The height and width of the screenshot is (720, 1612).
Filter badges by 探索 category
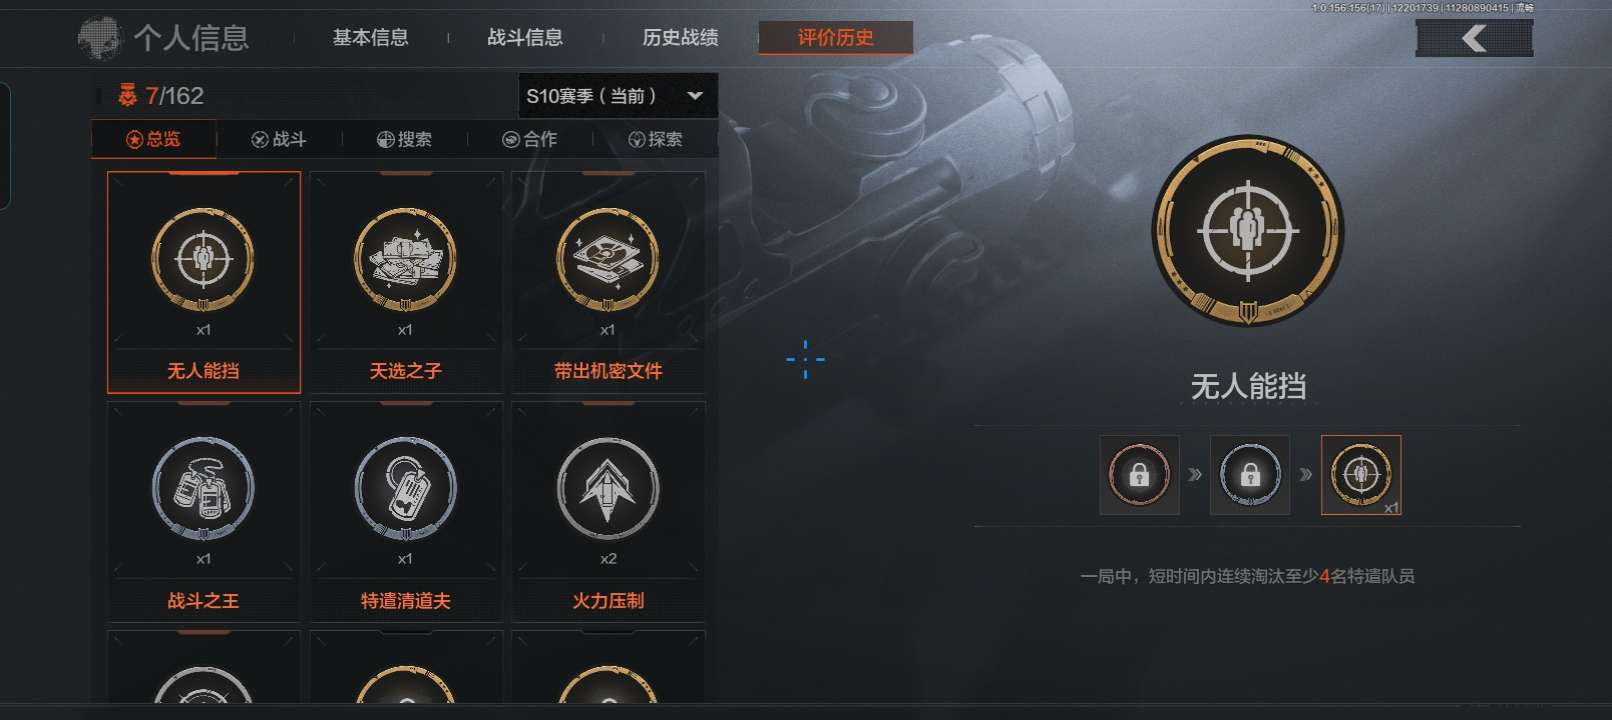(x=655, y=139)
